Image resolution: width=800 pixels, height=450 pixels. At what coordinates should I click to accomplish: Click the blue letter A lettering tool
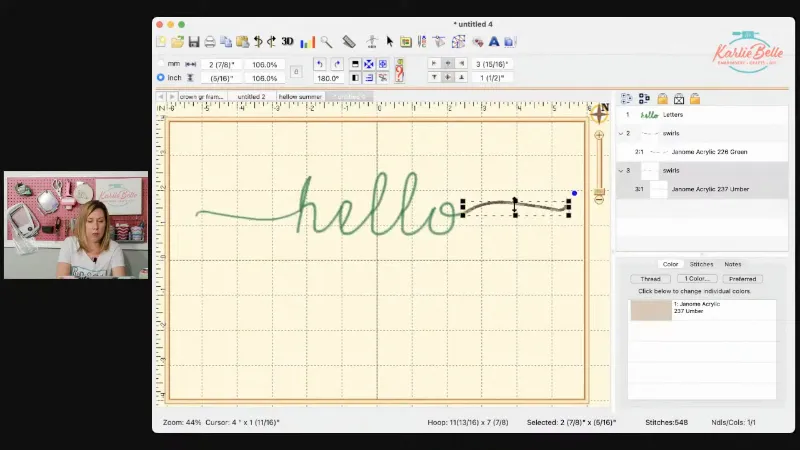pyautogui.click(x=493, y=42)
